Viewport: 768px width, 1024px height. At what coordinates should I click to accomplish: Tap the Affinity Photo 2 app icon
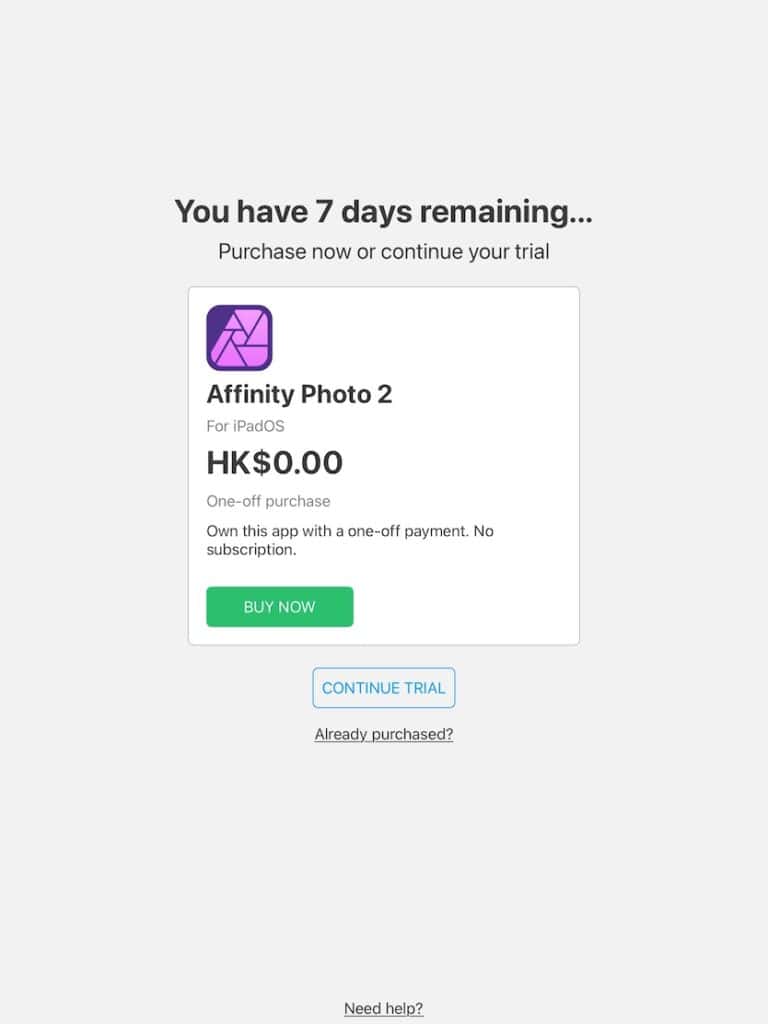pos(239,338)
